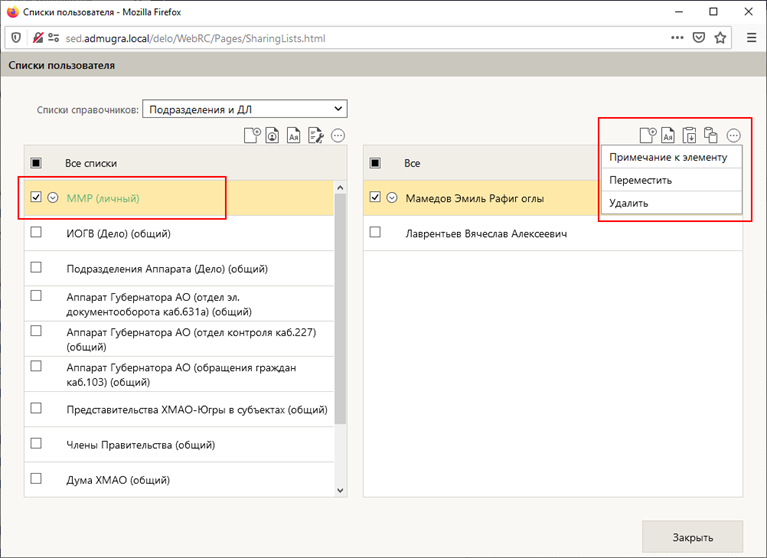Check the Члены Правительства (общий) checkbox

coord(36,443)
